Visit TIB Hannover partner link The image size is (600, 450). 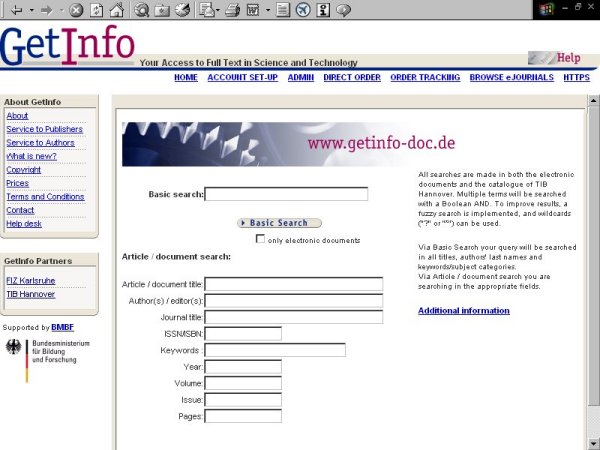pos(31,294)
